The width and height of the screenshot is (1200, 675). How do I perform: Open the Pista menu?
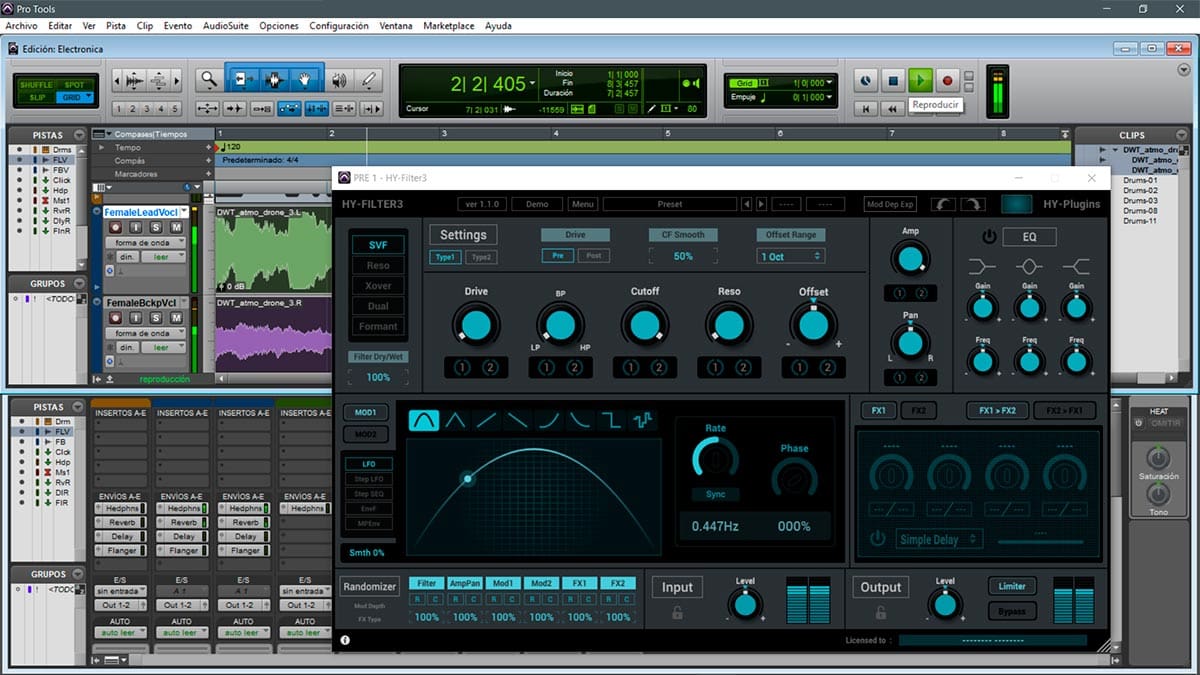[x=116, y=26]
